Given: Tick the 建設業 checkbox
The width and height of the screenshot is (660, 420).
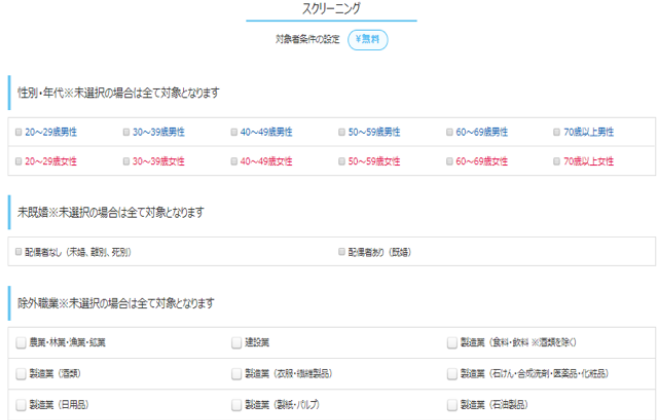Looking at the screenshot, I should pos(236,343).
